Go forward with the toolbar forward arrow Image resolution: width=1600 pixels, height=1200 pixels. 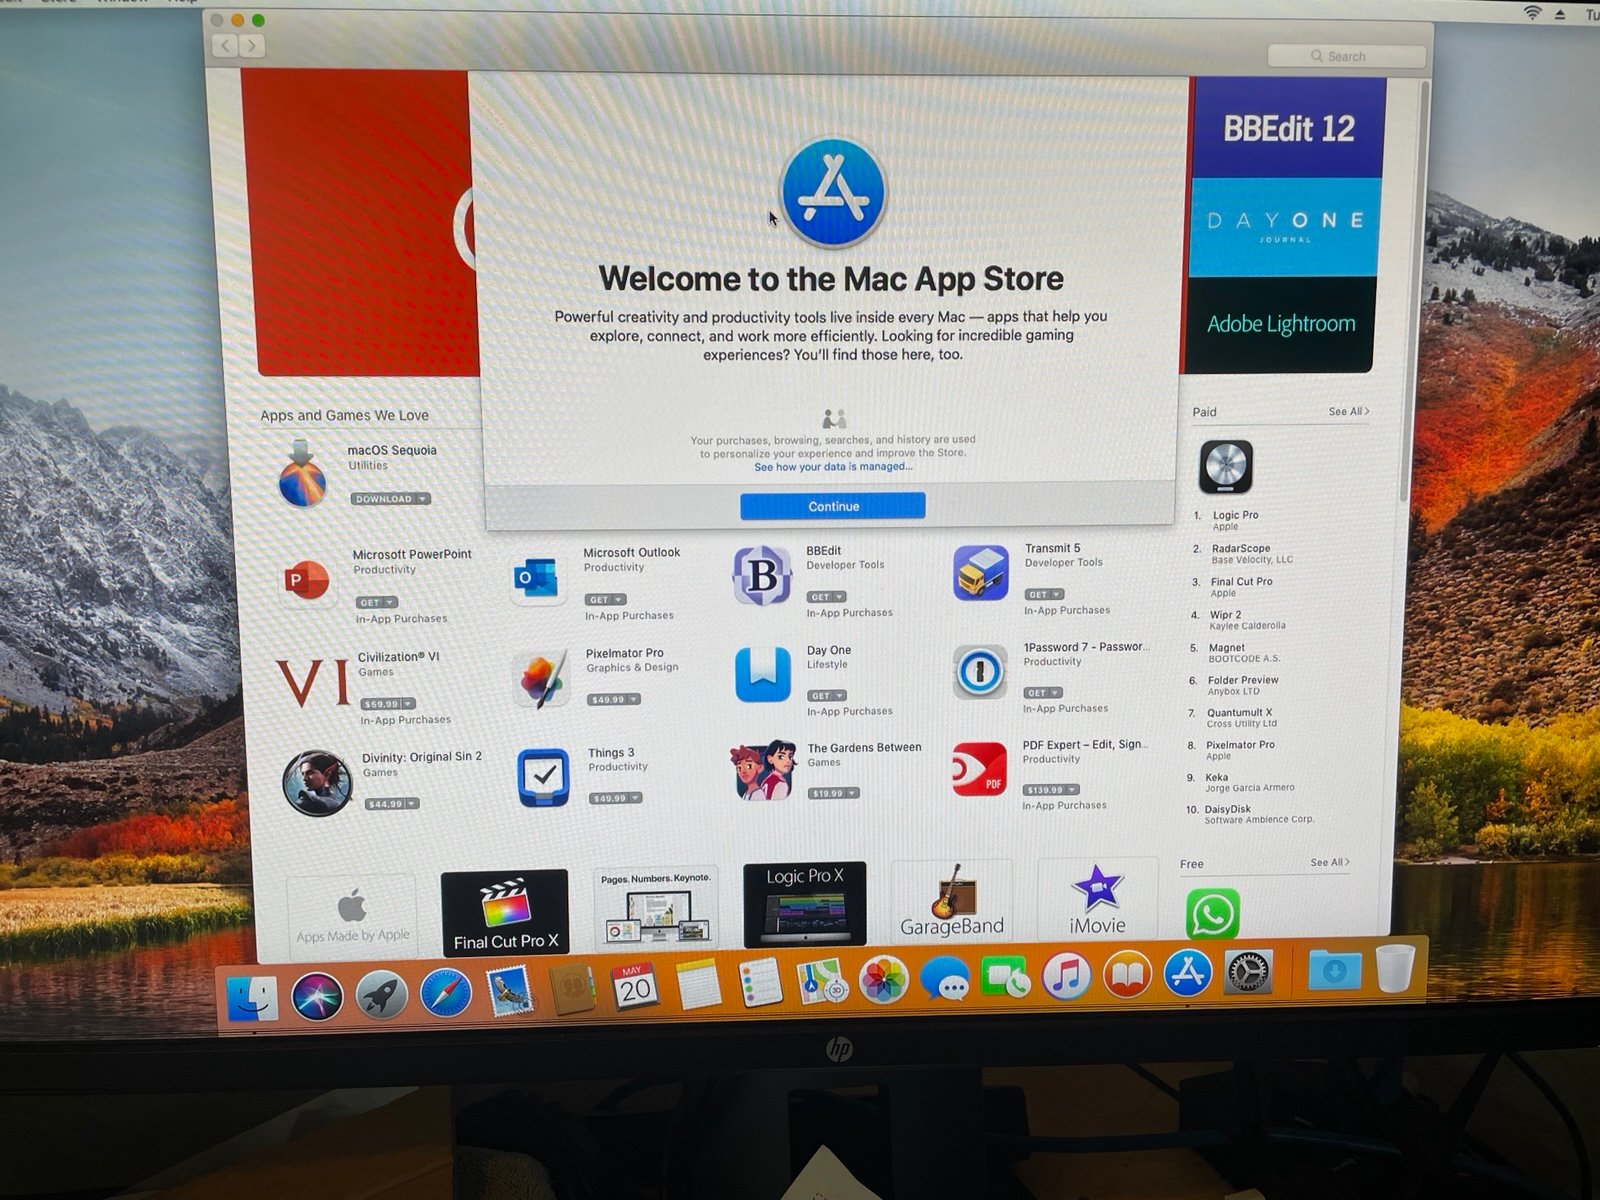[x=253, y=45]
